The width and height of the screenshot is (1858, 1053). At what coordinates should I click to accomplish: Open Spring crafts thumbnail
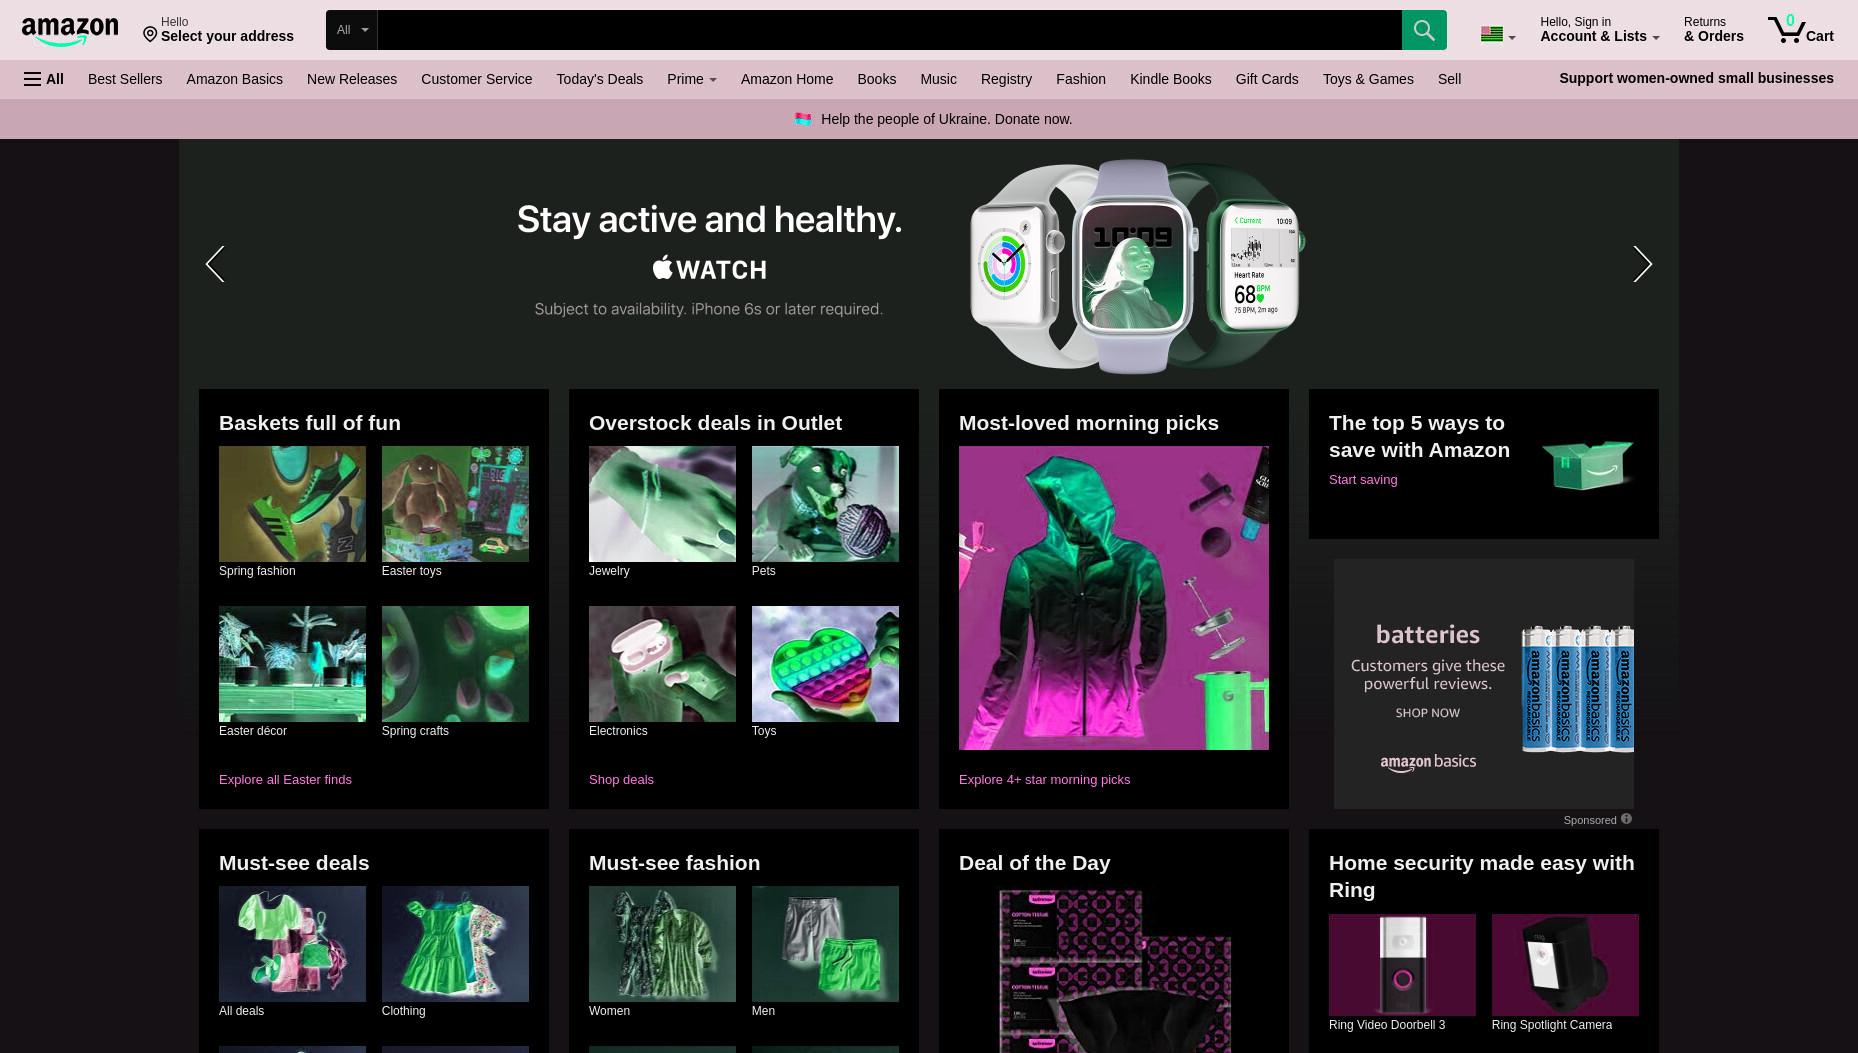455,664
